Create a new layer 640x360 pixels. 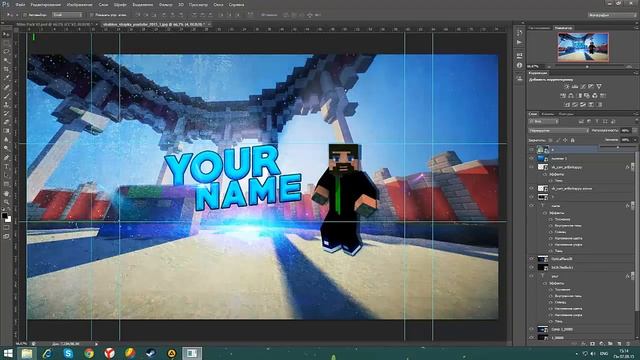click(619, 344)
